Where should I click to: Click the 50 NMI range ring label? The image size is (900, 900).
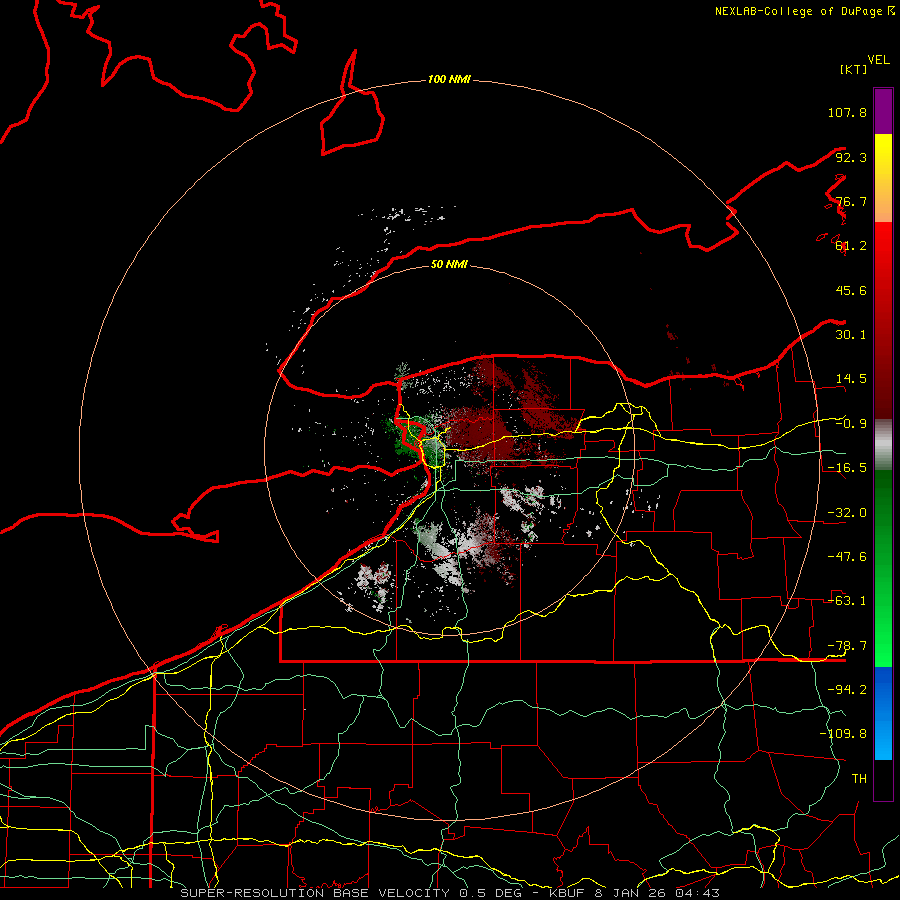[x=449, y=264]
